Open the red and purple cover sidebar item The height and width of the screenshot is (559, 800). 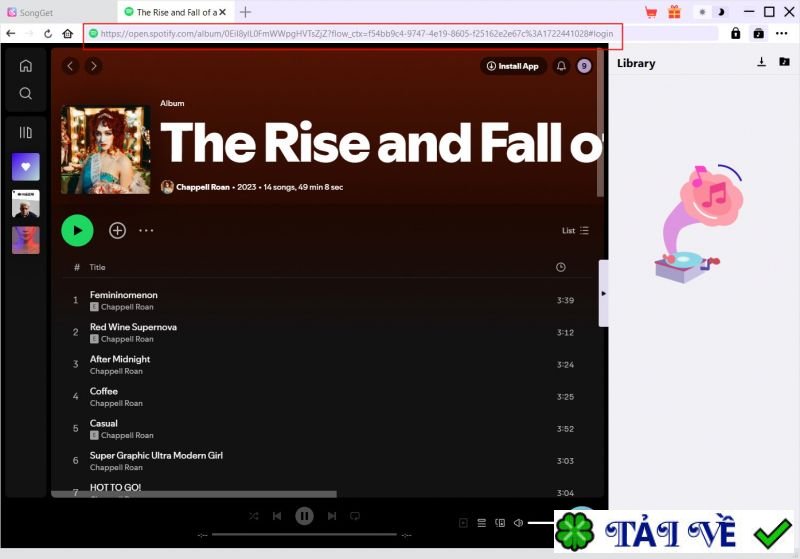point(26,240)
